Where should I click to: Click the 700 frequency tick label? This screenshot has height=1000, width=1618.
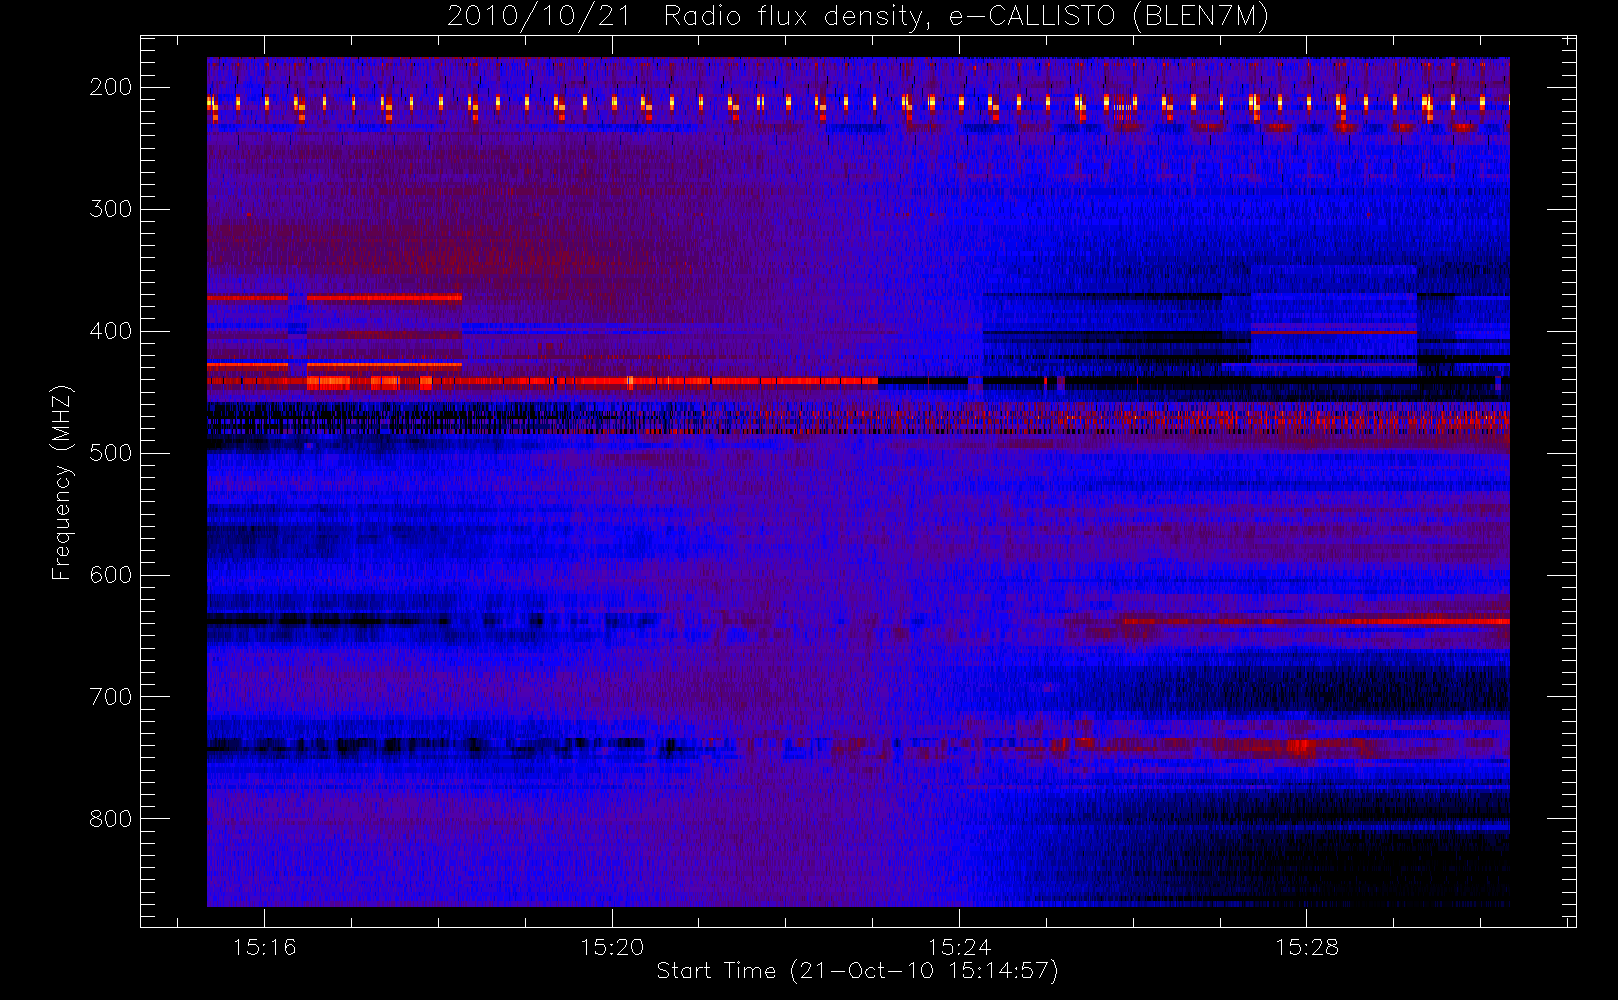pyautogui.click(x=110, y=697)
